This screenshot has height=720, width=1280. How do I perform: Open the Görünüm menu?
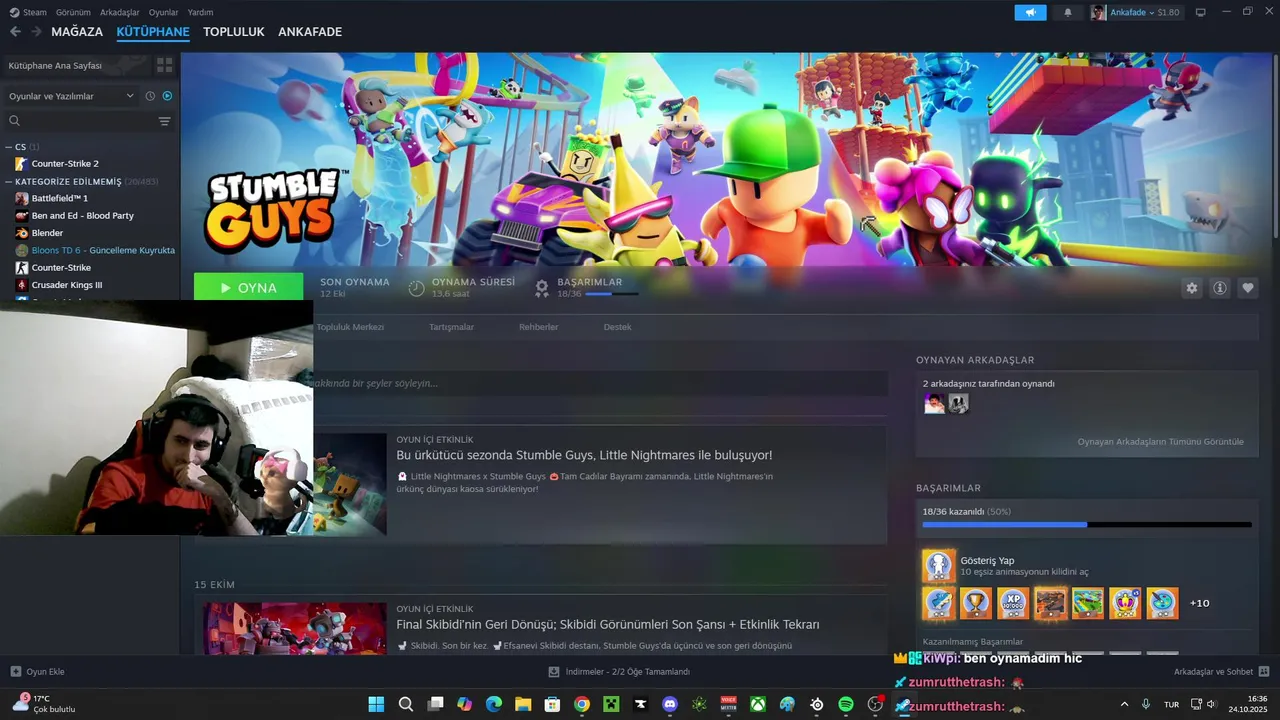[73, 12]
